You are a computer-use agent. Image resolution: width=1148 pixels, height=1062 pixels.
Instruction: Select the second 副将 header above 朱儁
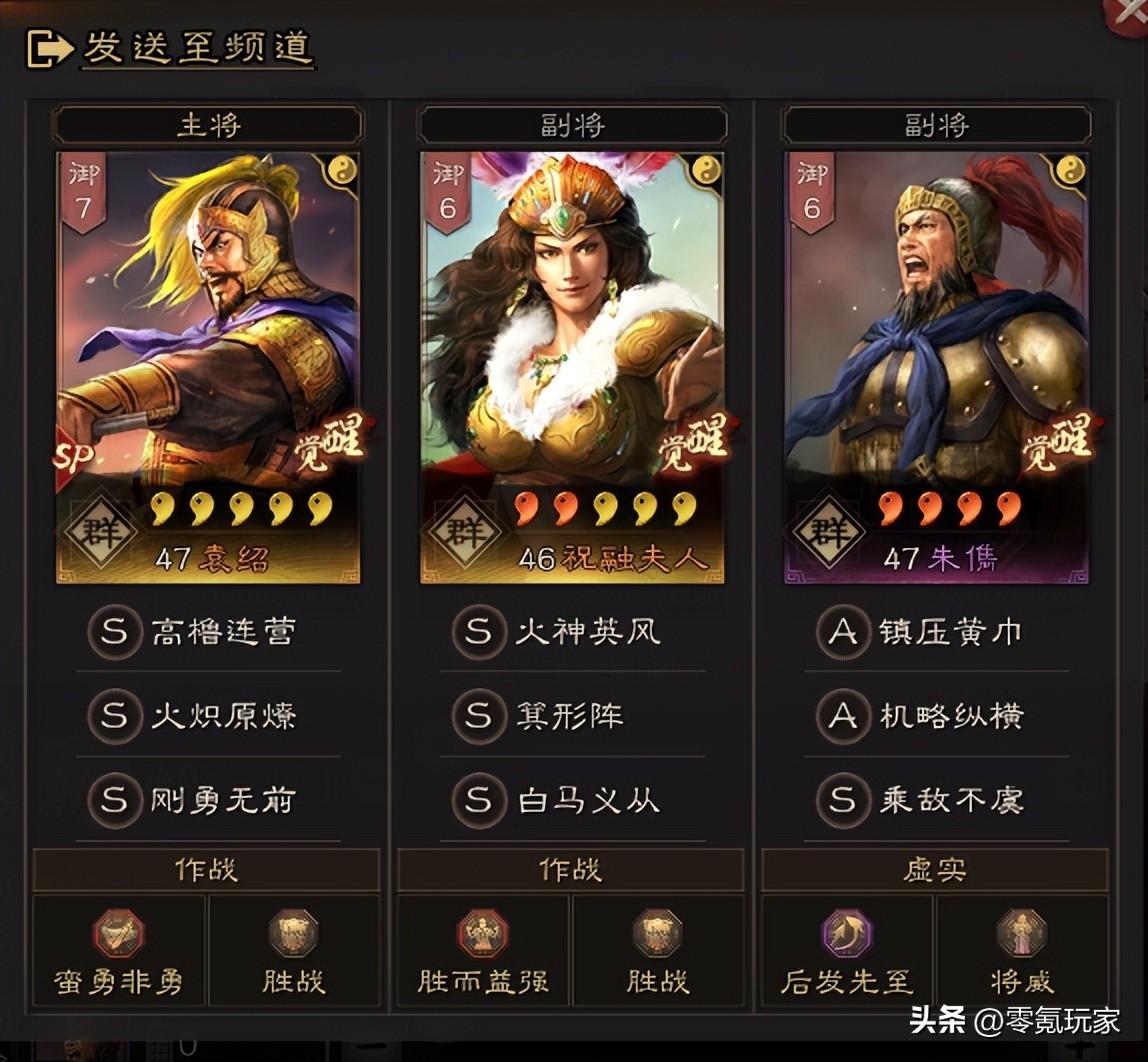pos(936,125)
